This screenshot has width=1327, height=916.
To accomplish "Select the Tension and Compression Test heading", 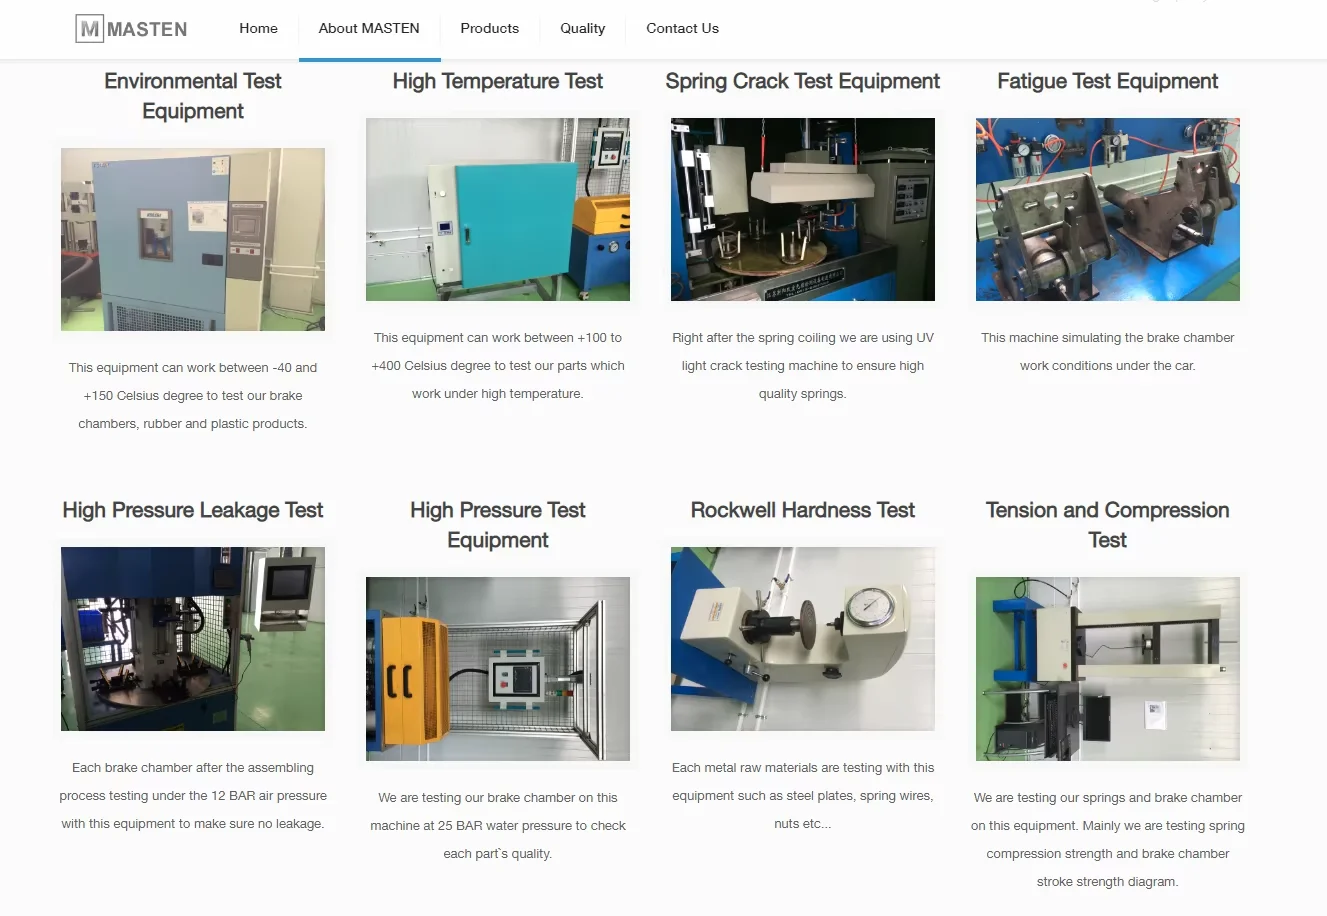I will click(1108, 525).
